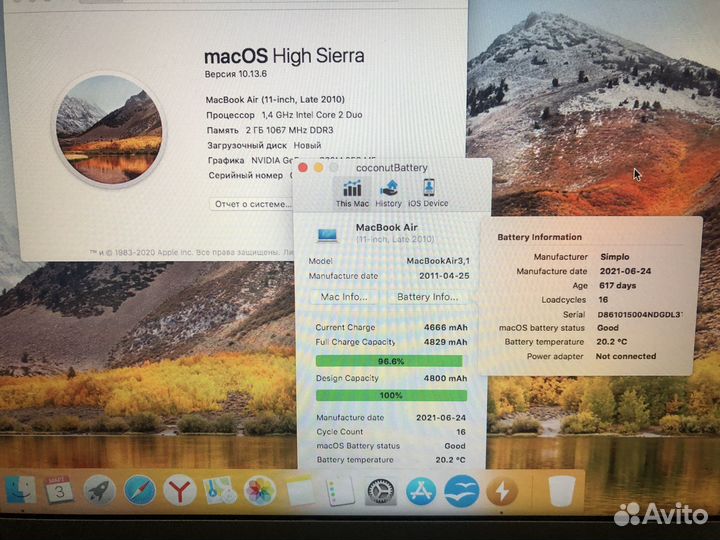Screen dimensions: 720x540
Task: Click the coconutBattery window title
Action: coord(392,168)
